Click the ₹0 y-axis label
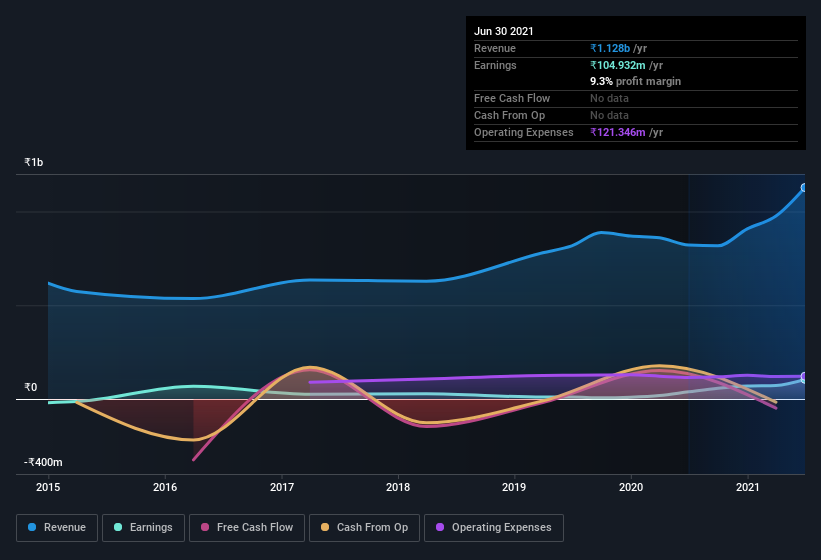821x560 pixels. (x=31, y=387)
